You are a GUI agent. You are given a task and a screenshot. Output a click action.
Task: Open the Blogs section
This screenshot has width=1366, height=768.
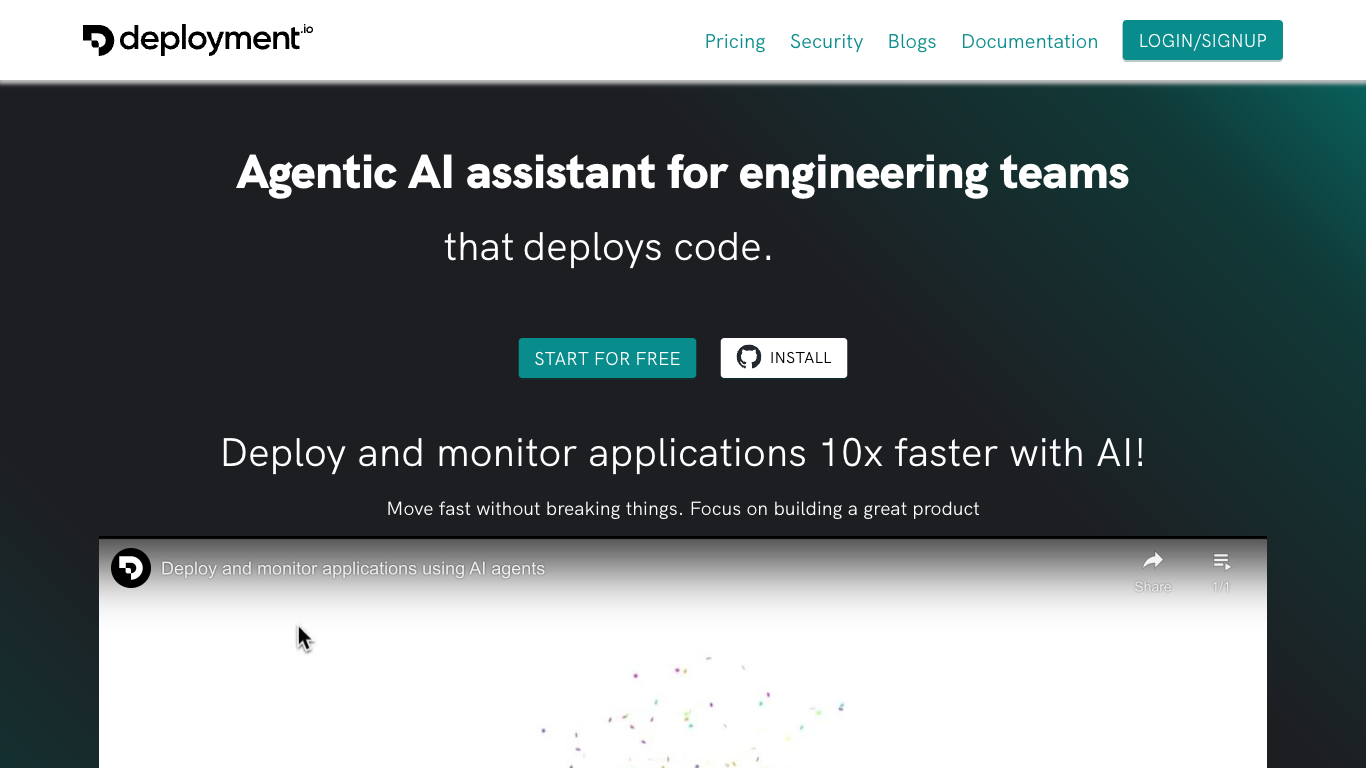[x=912, y=41]
